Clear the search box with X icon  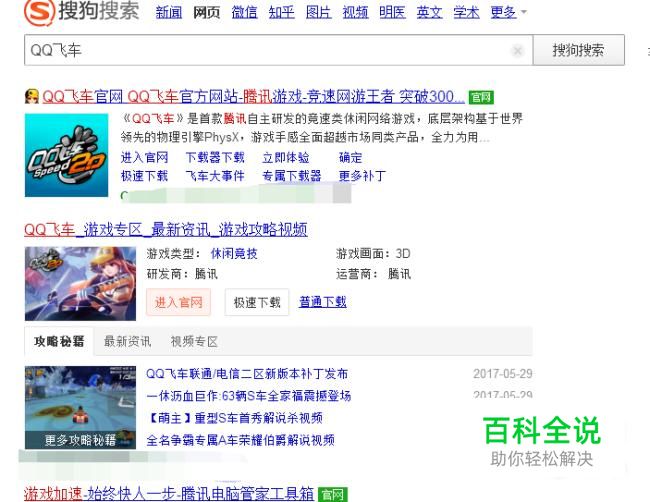(x=517, y=51)
